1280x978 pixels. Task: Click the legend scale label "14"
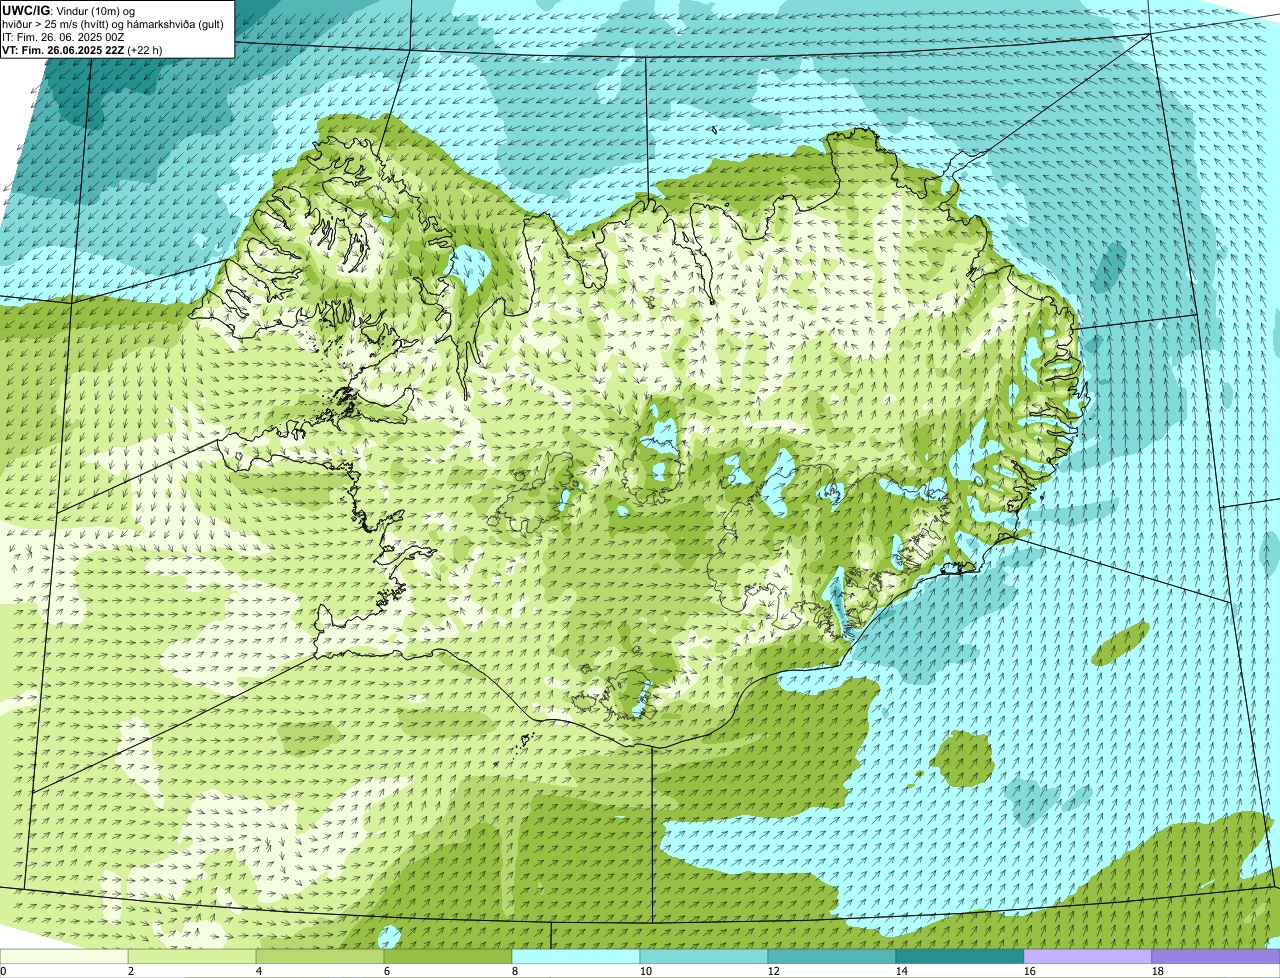902,971
